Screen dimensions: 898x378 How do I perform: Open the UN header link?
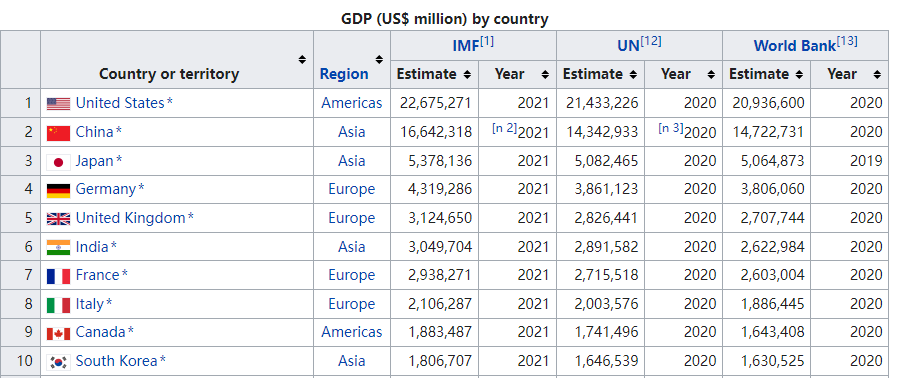pyautogui.click(x=628, y=46)
